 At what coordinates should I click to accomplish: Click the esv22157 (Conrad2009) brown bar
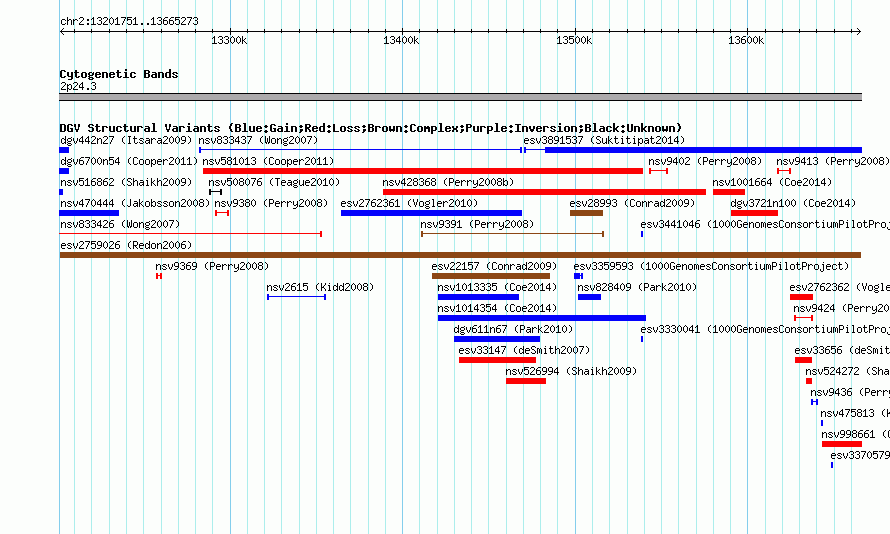(491, 276)
